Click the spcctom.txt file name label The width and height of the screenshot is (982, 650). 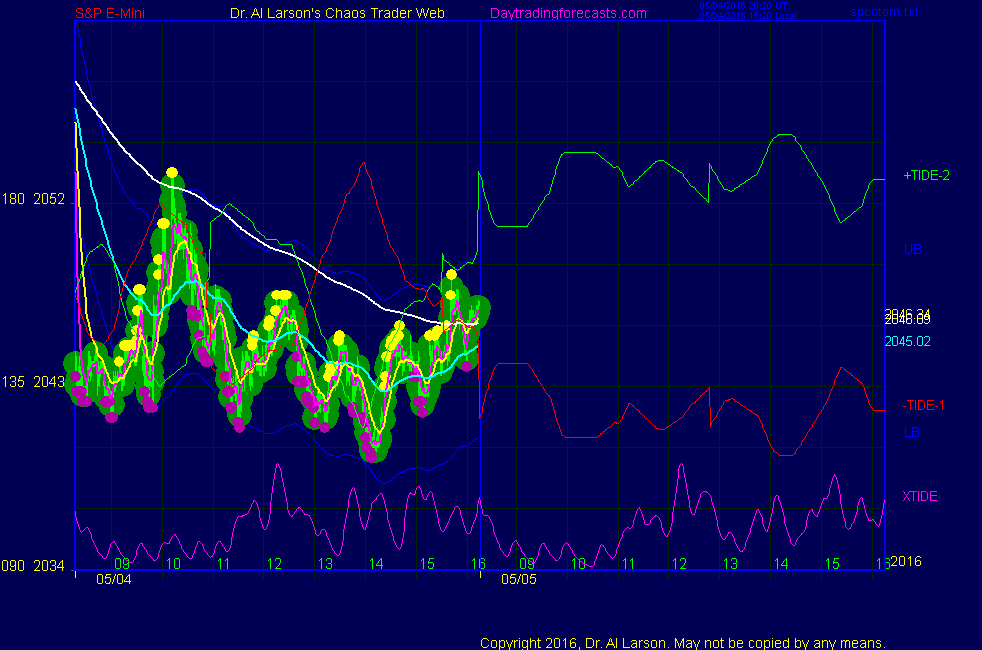click(x=884, y=12)
